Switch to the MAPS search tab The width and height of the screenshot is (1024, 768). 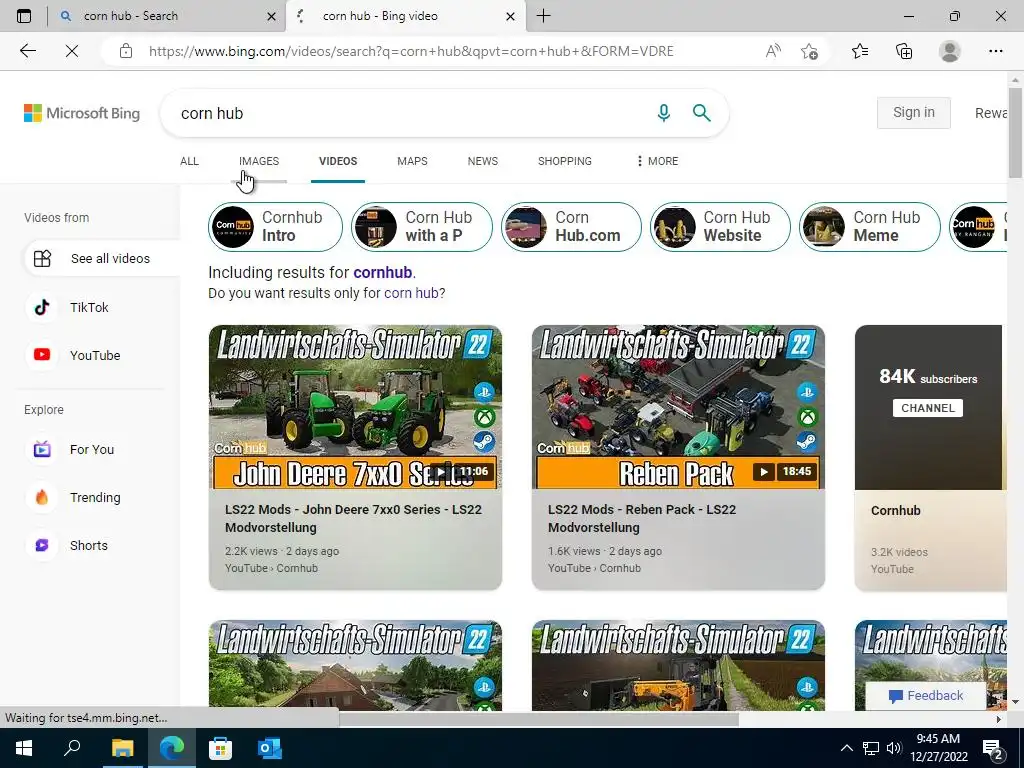pyautogui.click(x=412, y=161)
